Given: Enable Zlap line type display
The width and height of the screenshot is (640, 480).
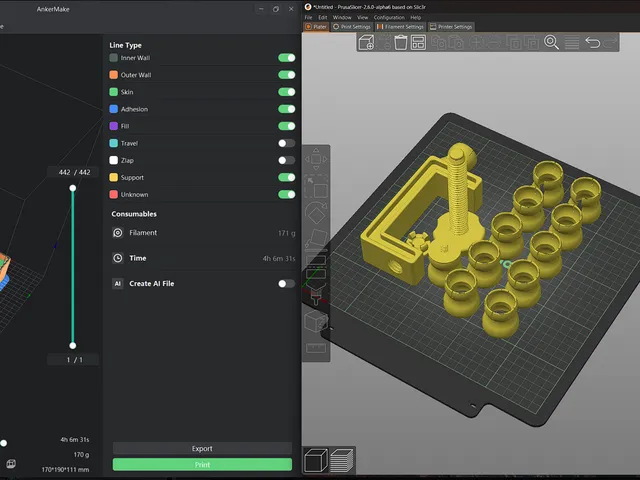Looking at the screenshot, I should tap(287, 160).
